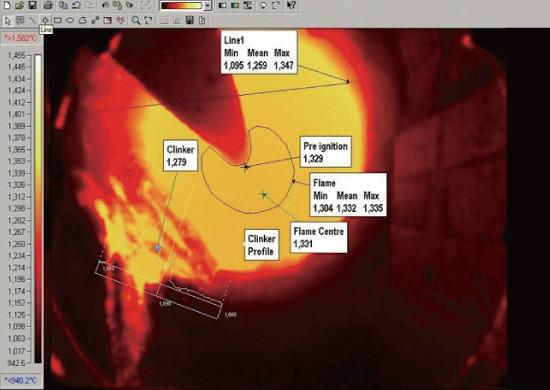
Task: Select the crosshair spot measurement tool
Action: pyautogui.click(x=45, y=20)
